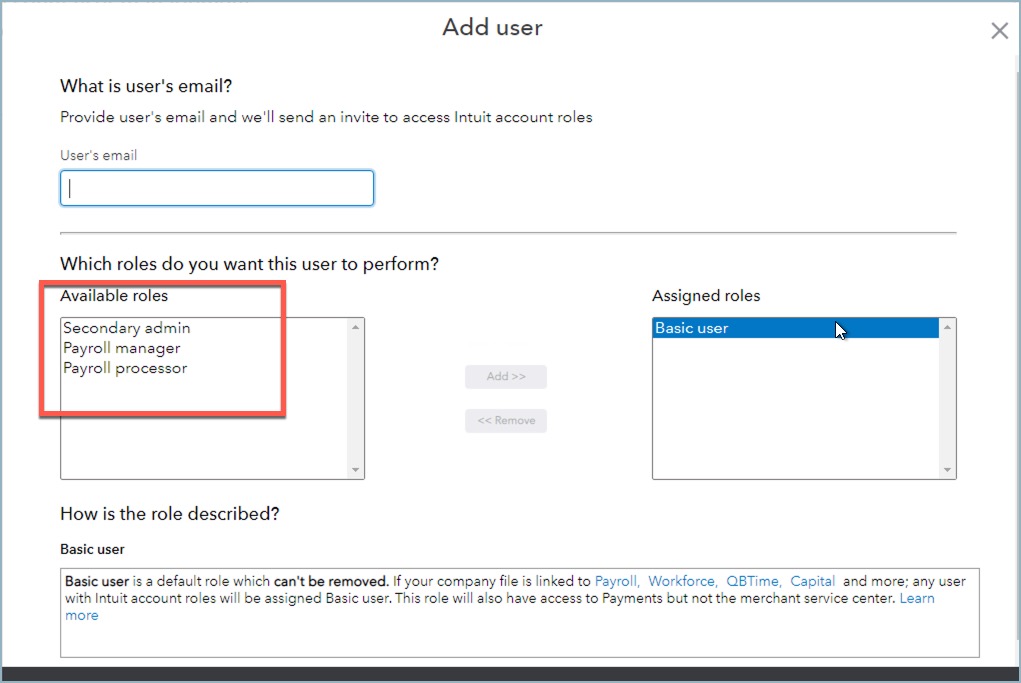Open the QBTime link
The width and height of the screenshot is (1021, 683).
[x=751, y=581]
